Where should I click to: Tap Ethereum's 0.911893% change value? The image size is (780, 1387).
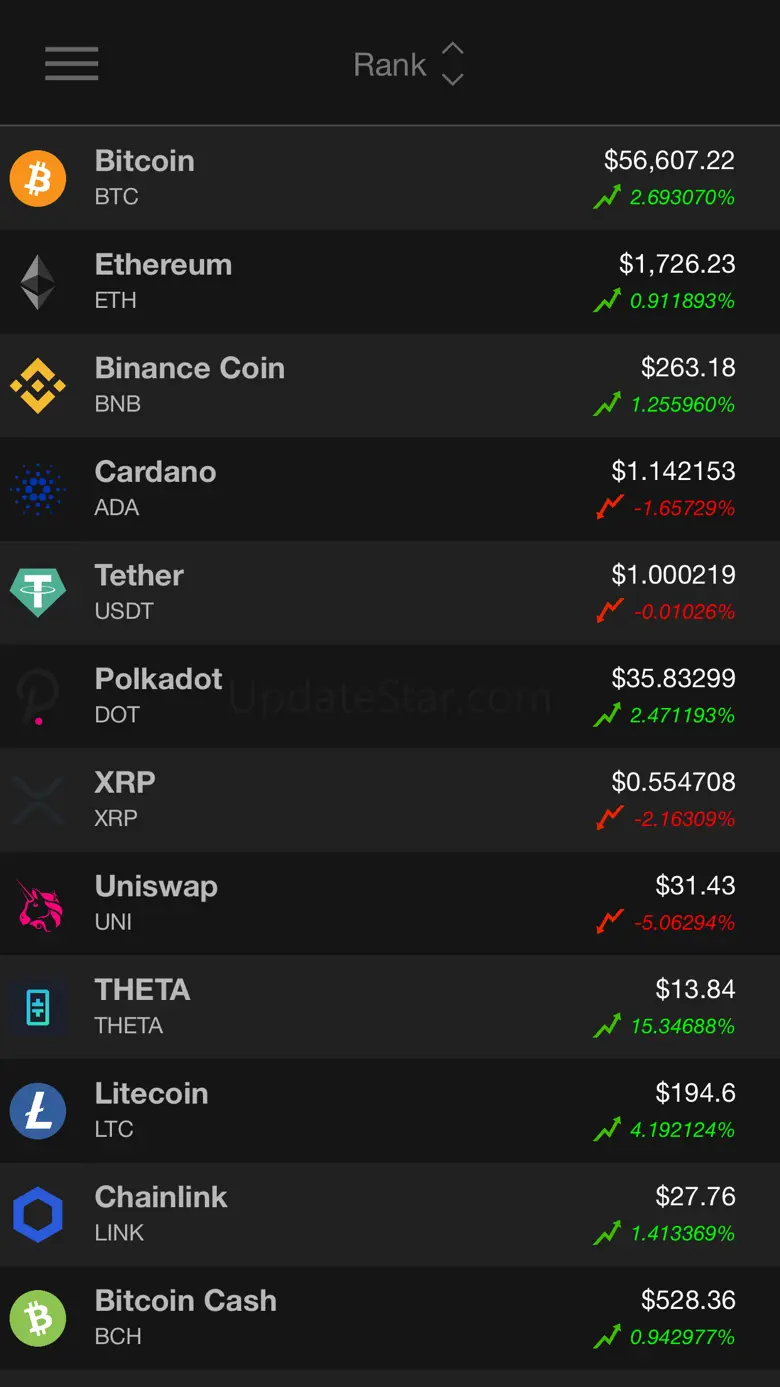(682, 301)
